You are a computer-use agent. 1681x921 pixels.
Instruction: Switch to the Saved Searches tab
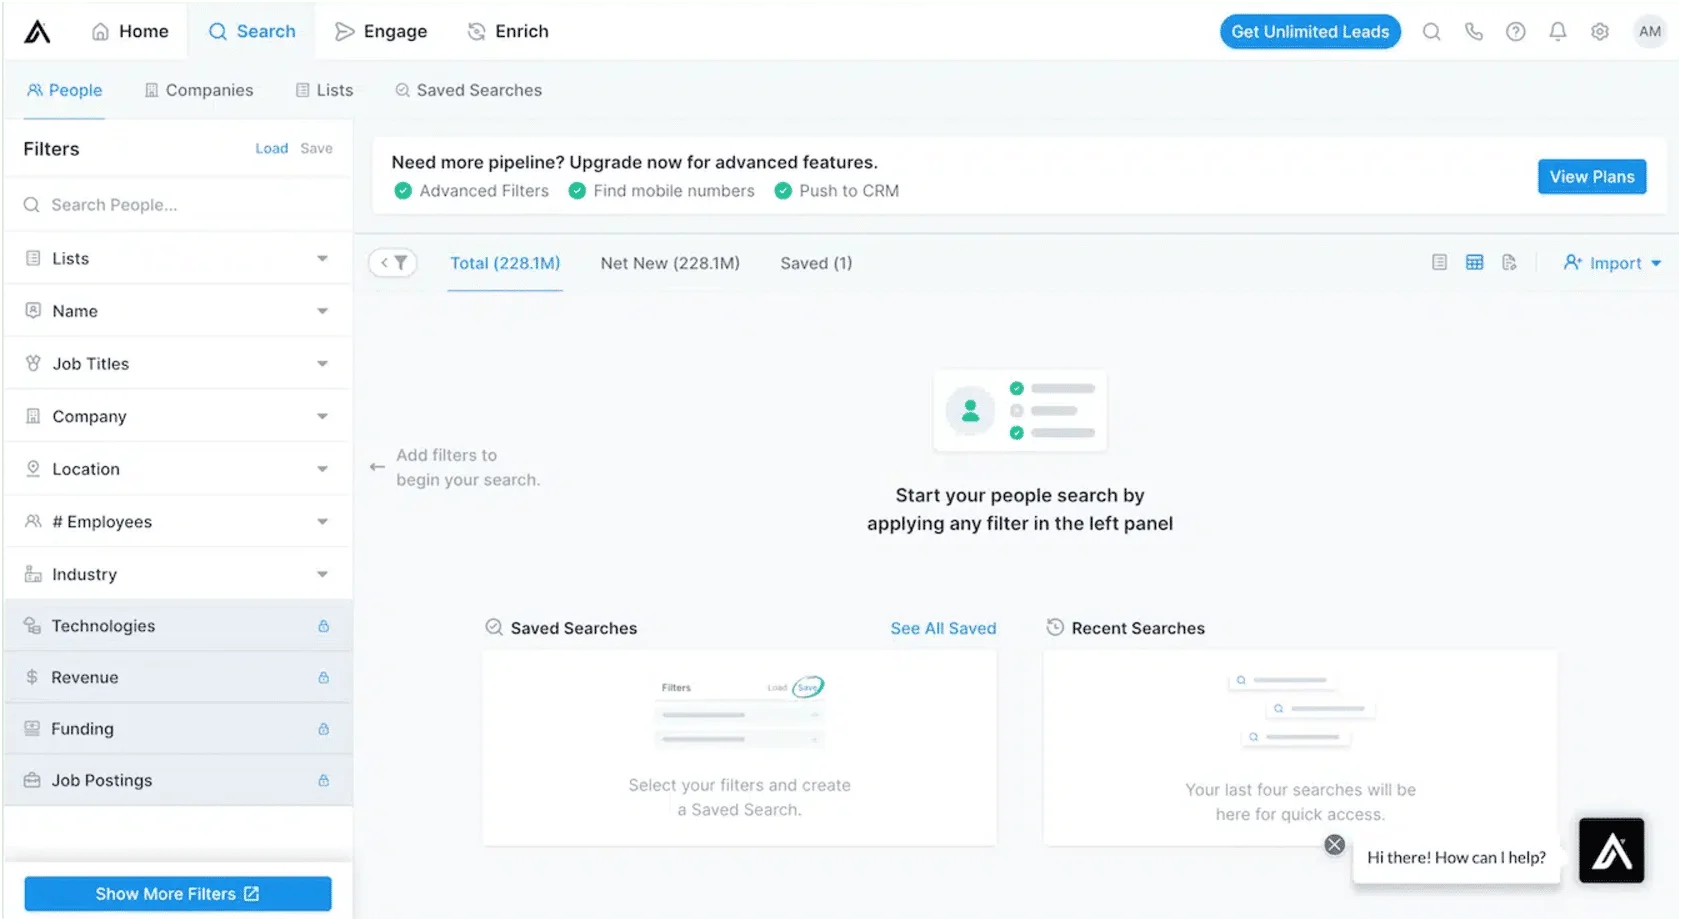point(469,90)
